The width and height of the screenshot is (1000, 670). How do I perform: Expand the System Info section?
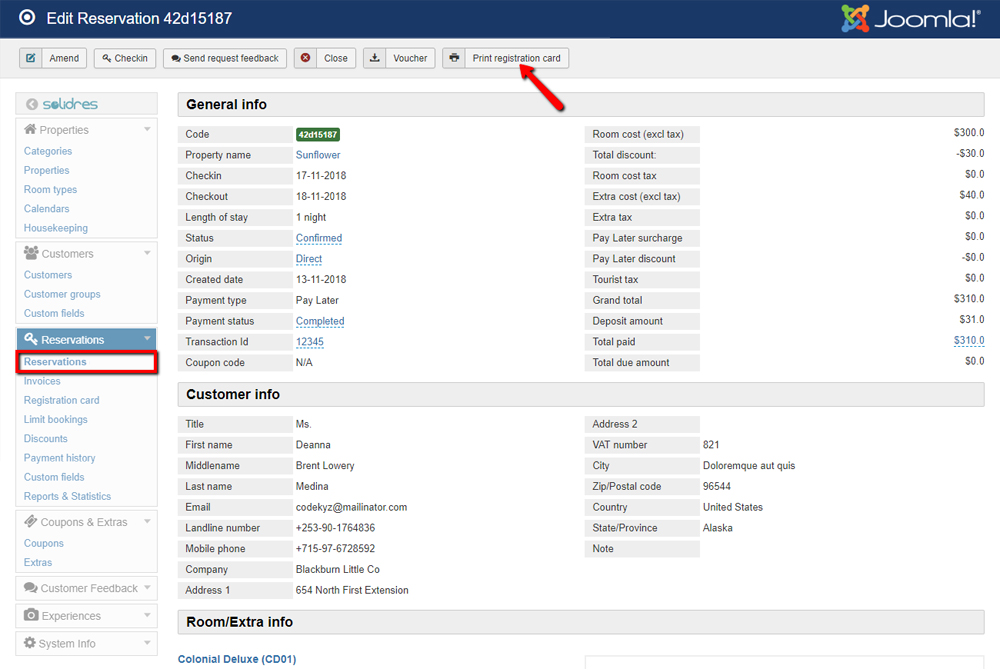(x=147, y=643)
